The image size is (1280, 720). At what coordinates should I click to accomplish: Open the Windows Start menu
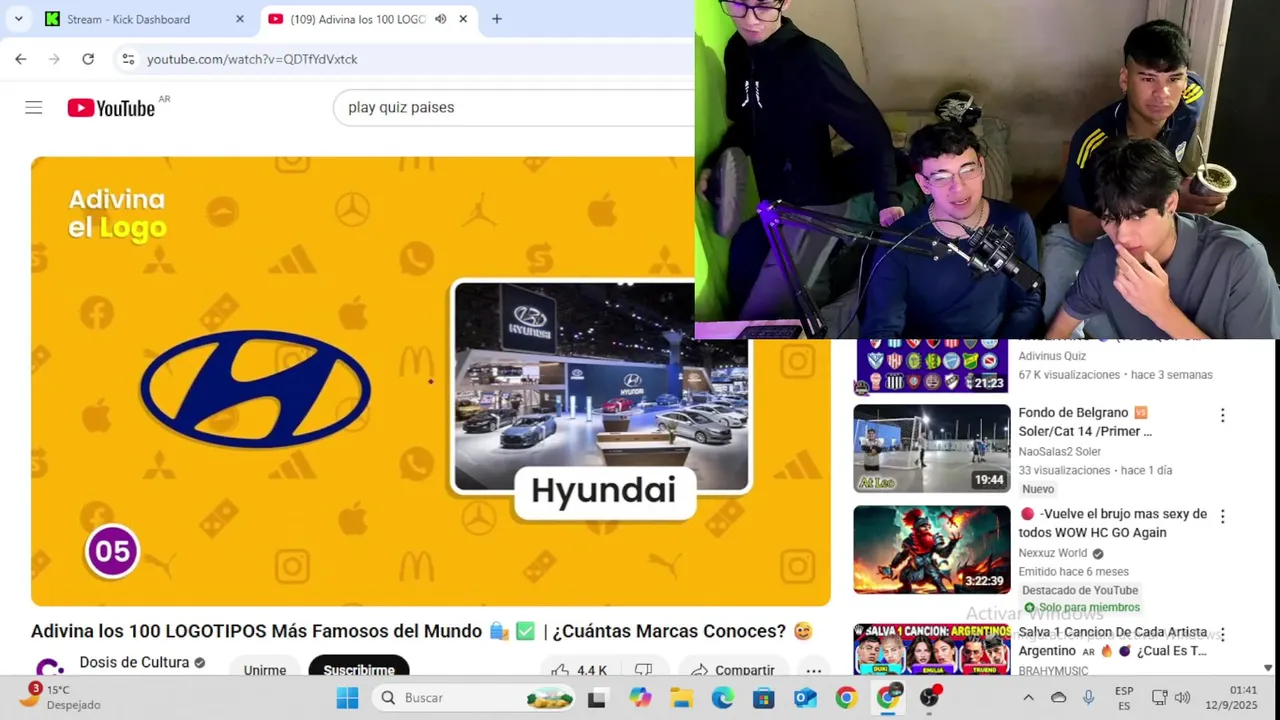point(347,698)
